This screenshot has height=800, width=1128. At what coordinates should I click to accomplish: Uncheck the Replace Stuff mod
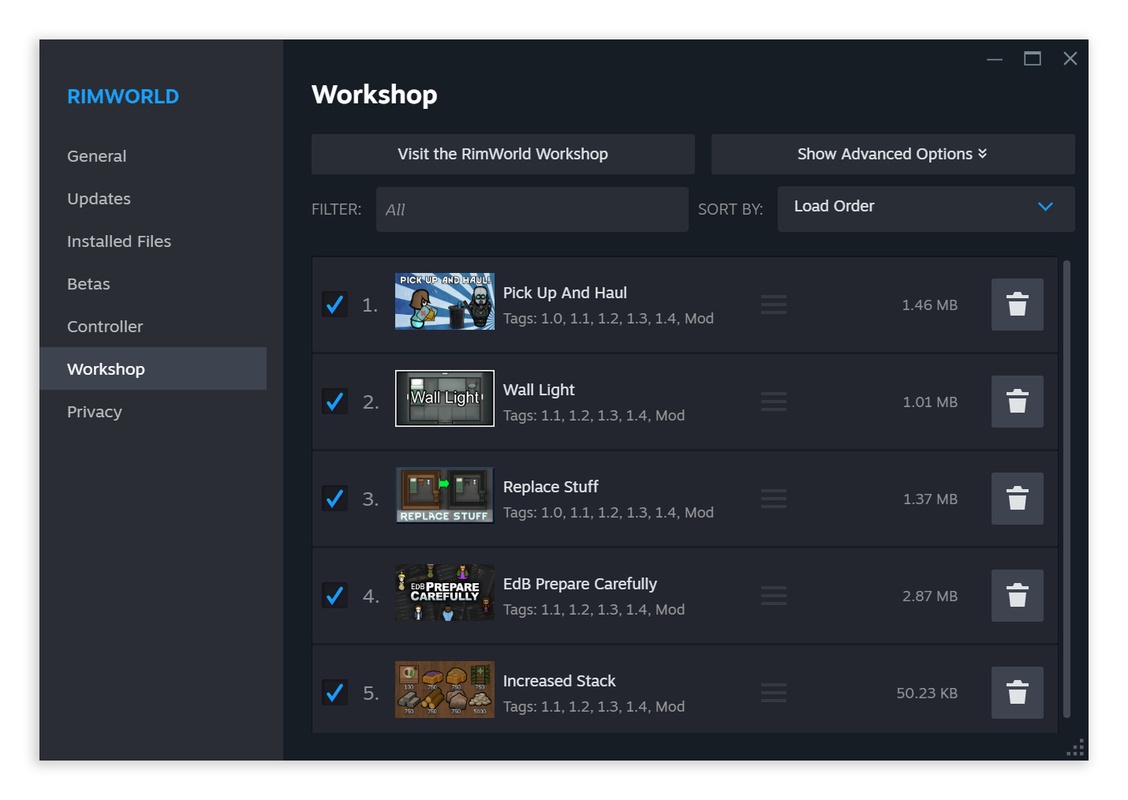[x=334, y=498]
